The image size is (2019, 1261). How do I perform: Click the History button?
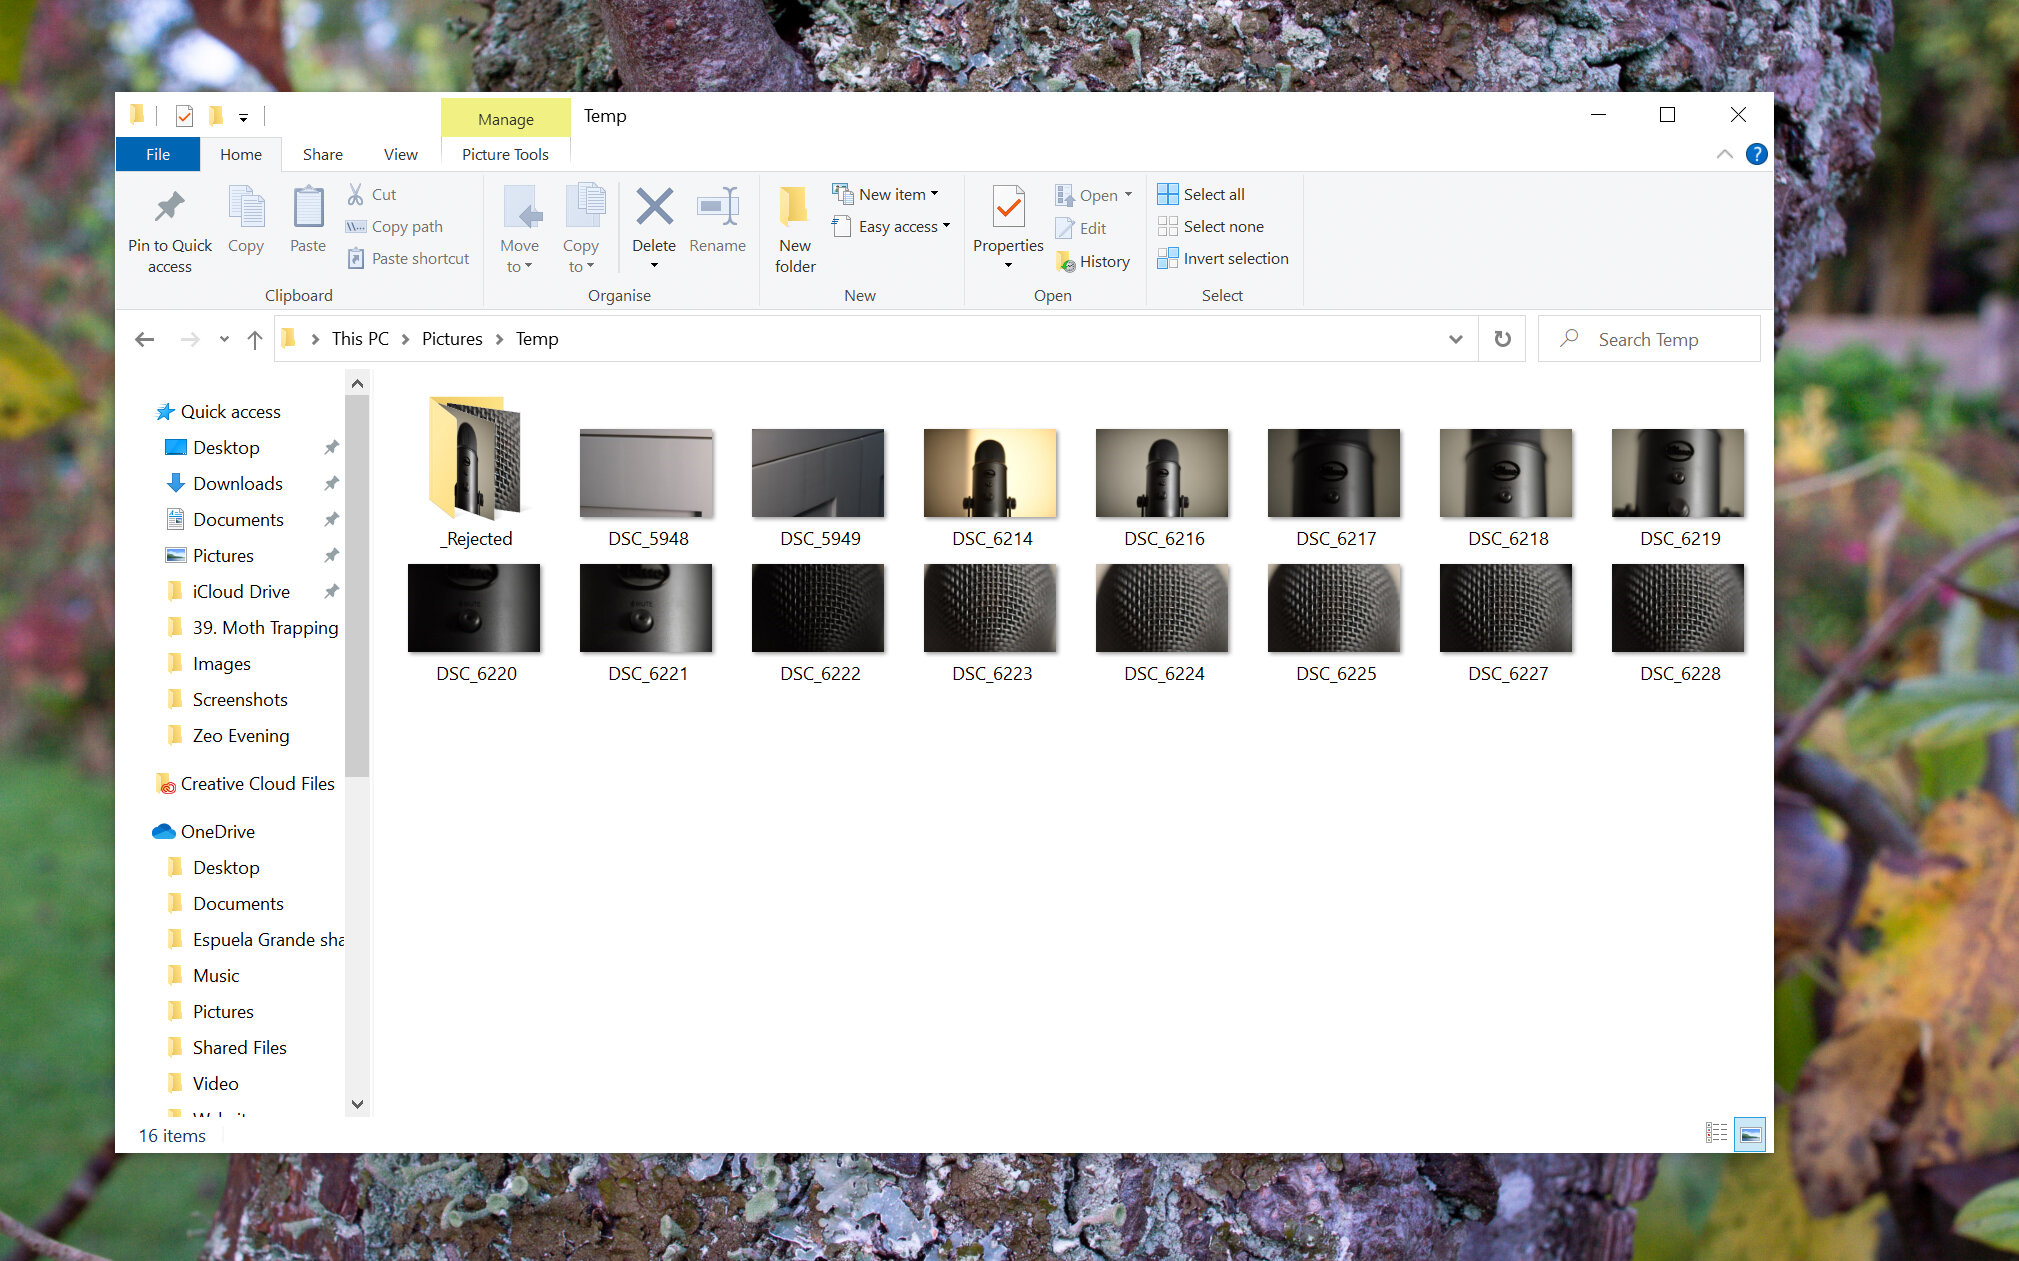pos(1092,261)
